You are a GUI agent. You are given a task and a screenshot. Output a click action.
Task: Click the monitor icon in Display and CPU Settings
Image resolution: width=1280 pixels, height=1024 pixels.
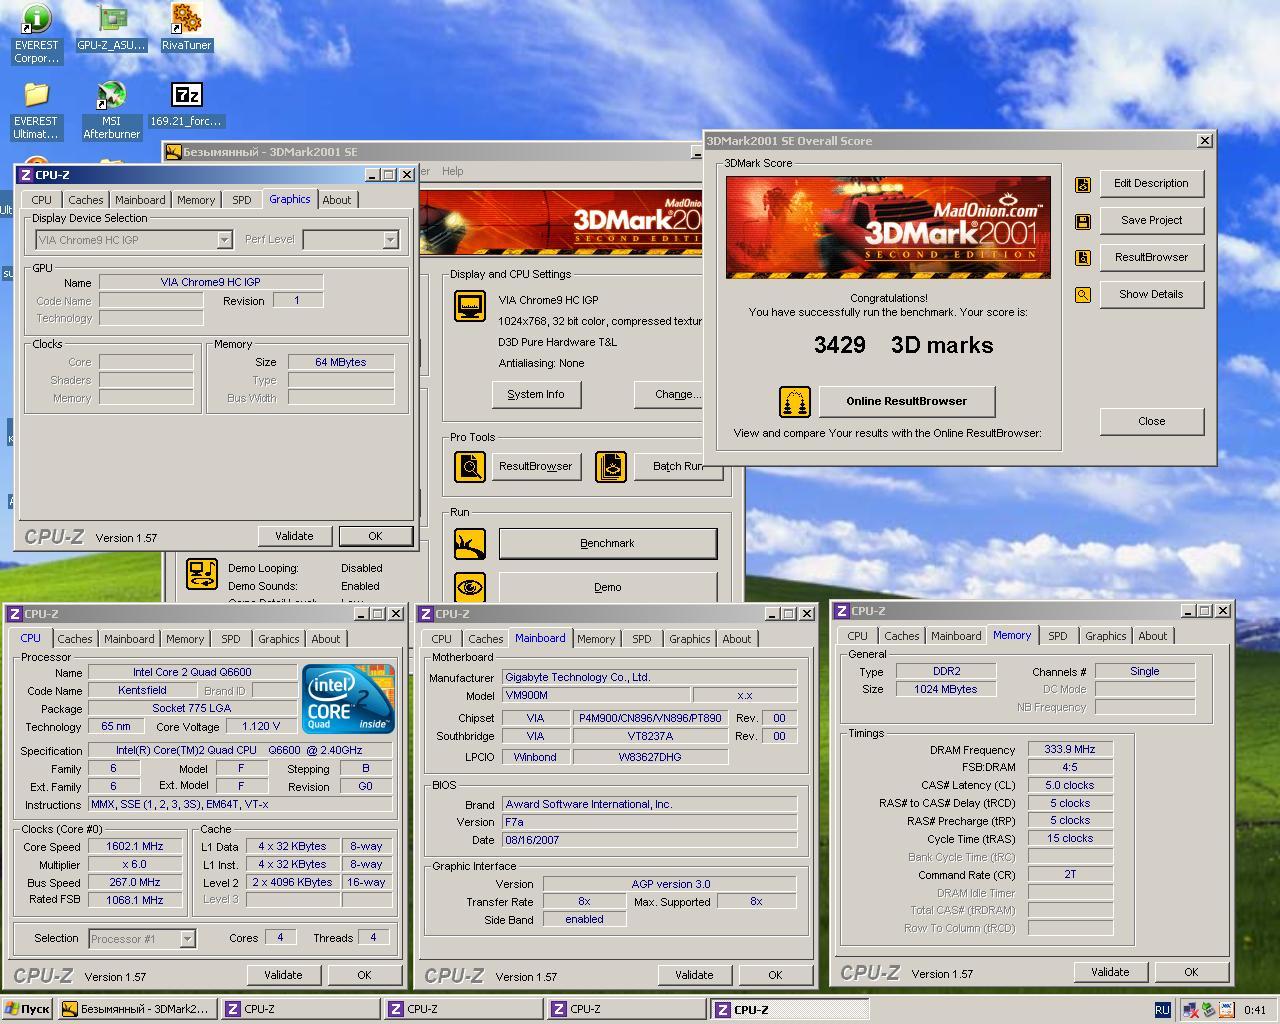(470, 305)
